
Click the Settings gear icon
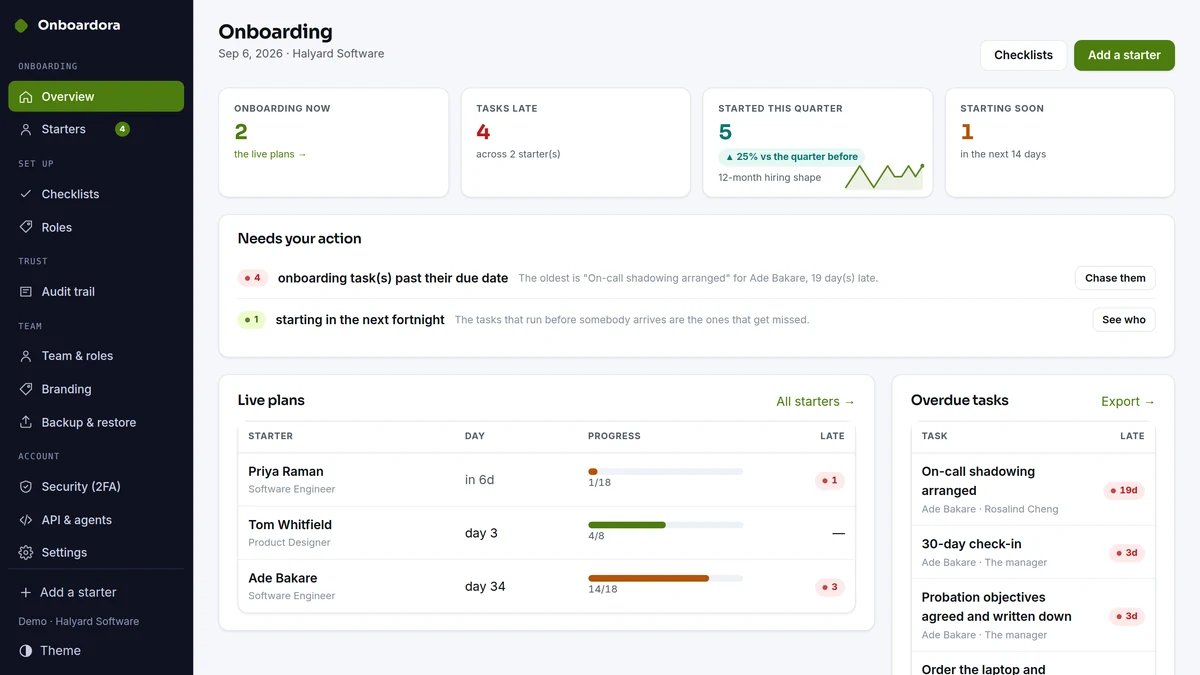[x=26, y=552]
